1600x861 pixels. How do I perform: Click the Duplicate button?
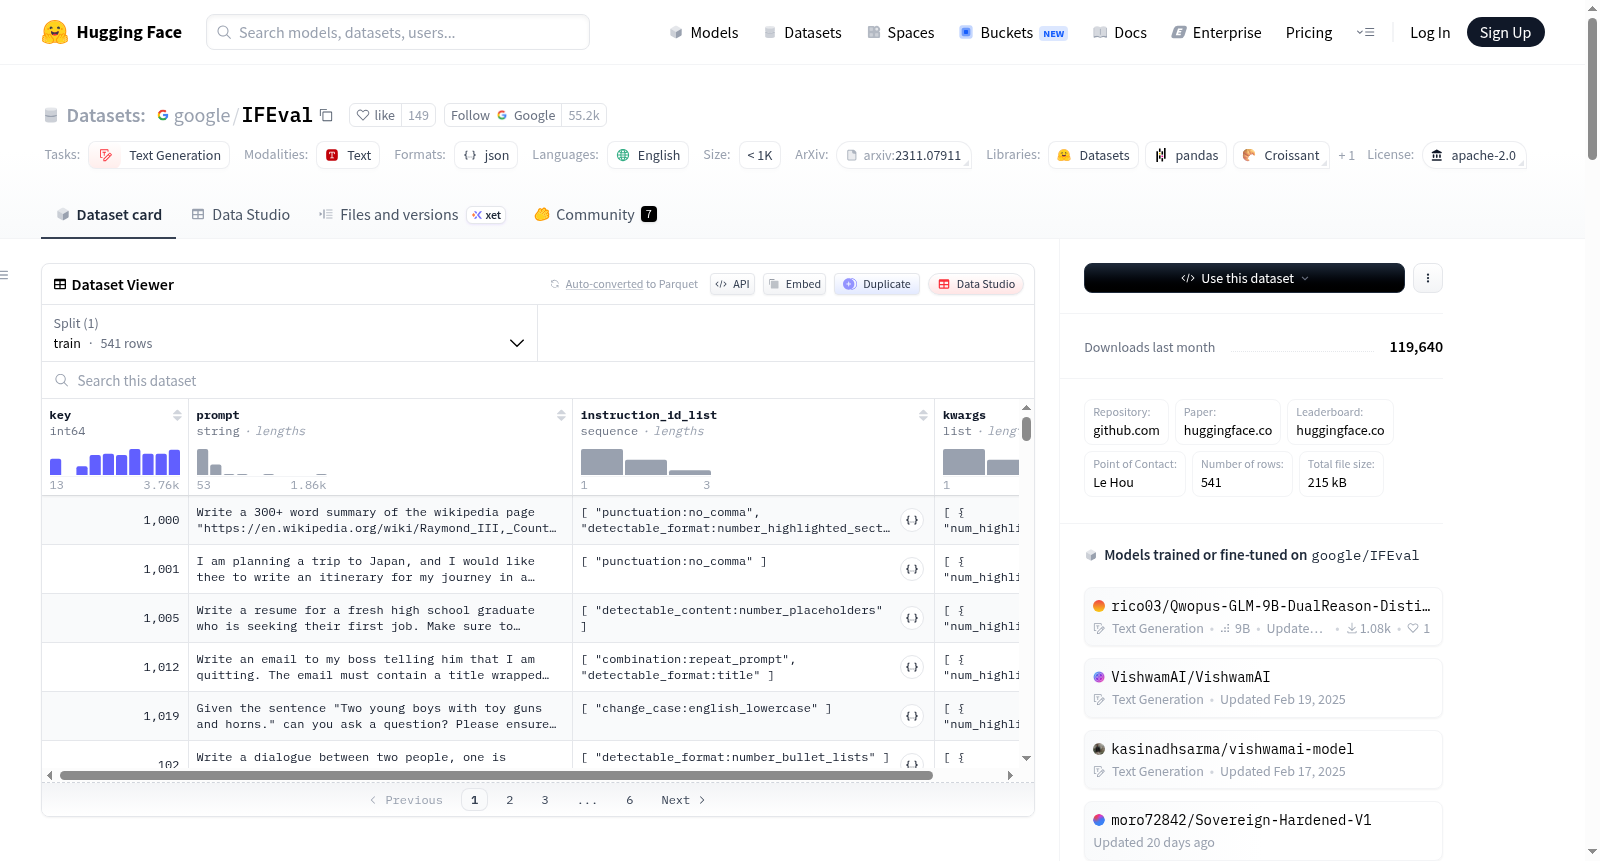click(x=876, y=284)
